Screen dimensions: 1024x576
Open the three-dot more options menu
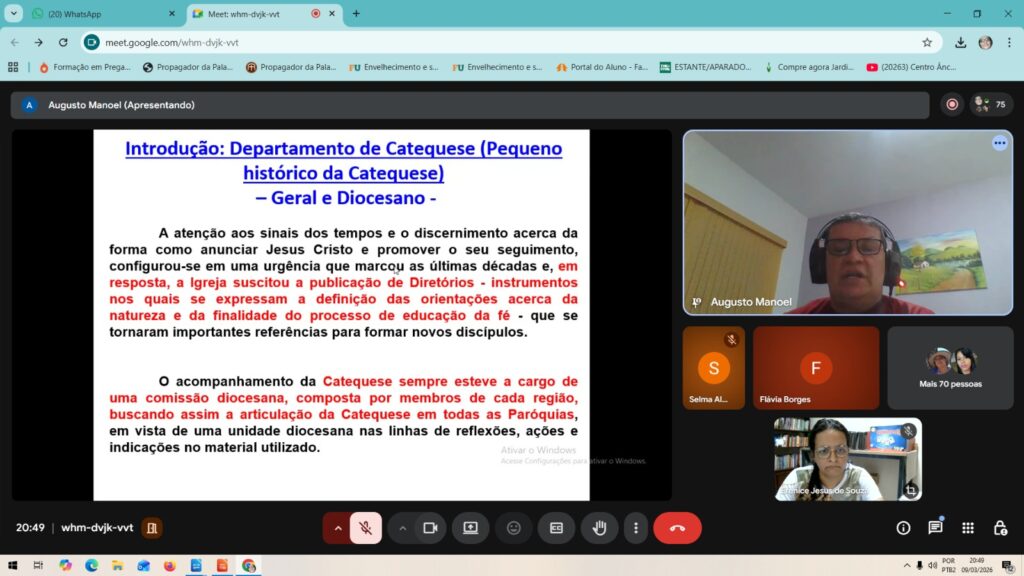click(635, 528)
